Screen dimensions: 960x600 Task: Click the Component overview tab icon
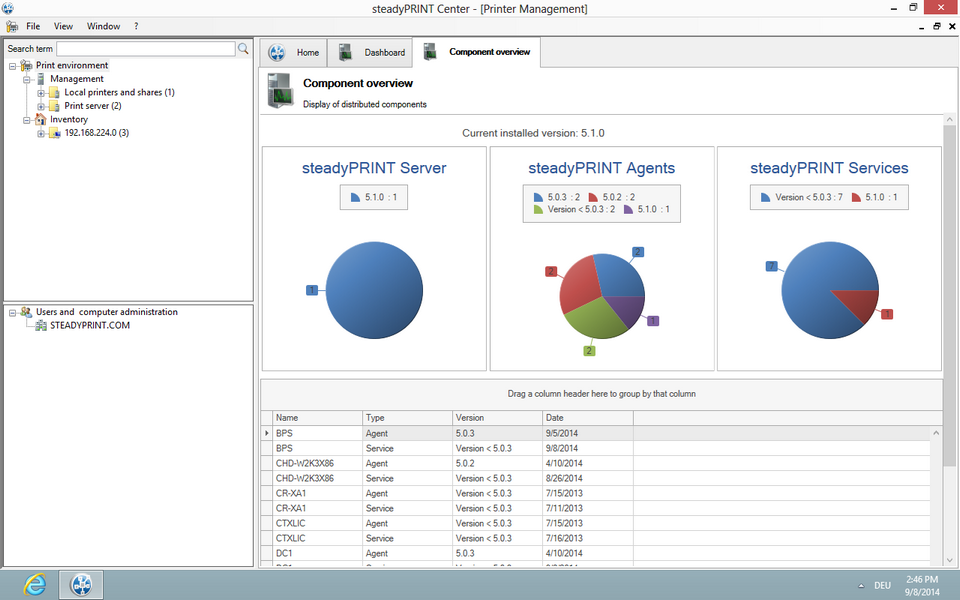pos(430,52)
